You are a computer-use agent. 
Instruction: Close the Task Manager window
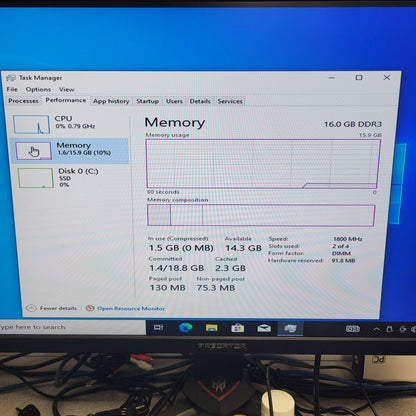tap(387, 78)
